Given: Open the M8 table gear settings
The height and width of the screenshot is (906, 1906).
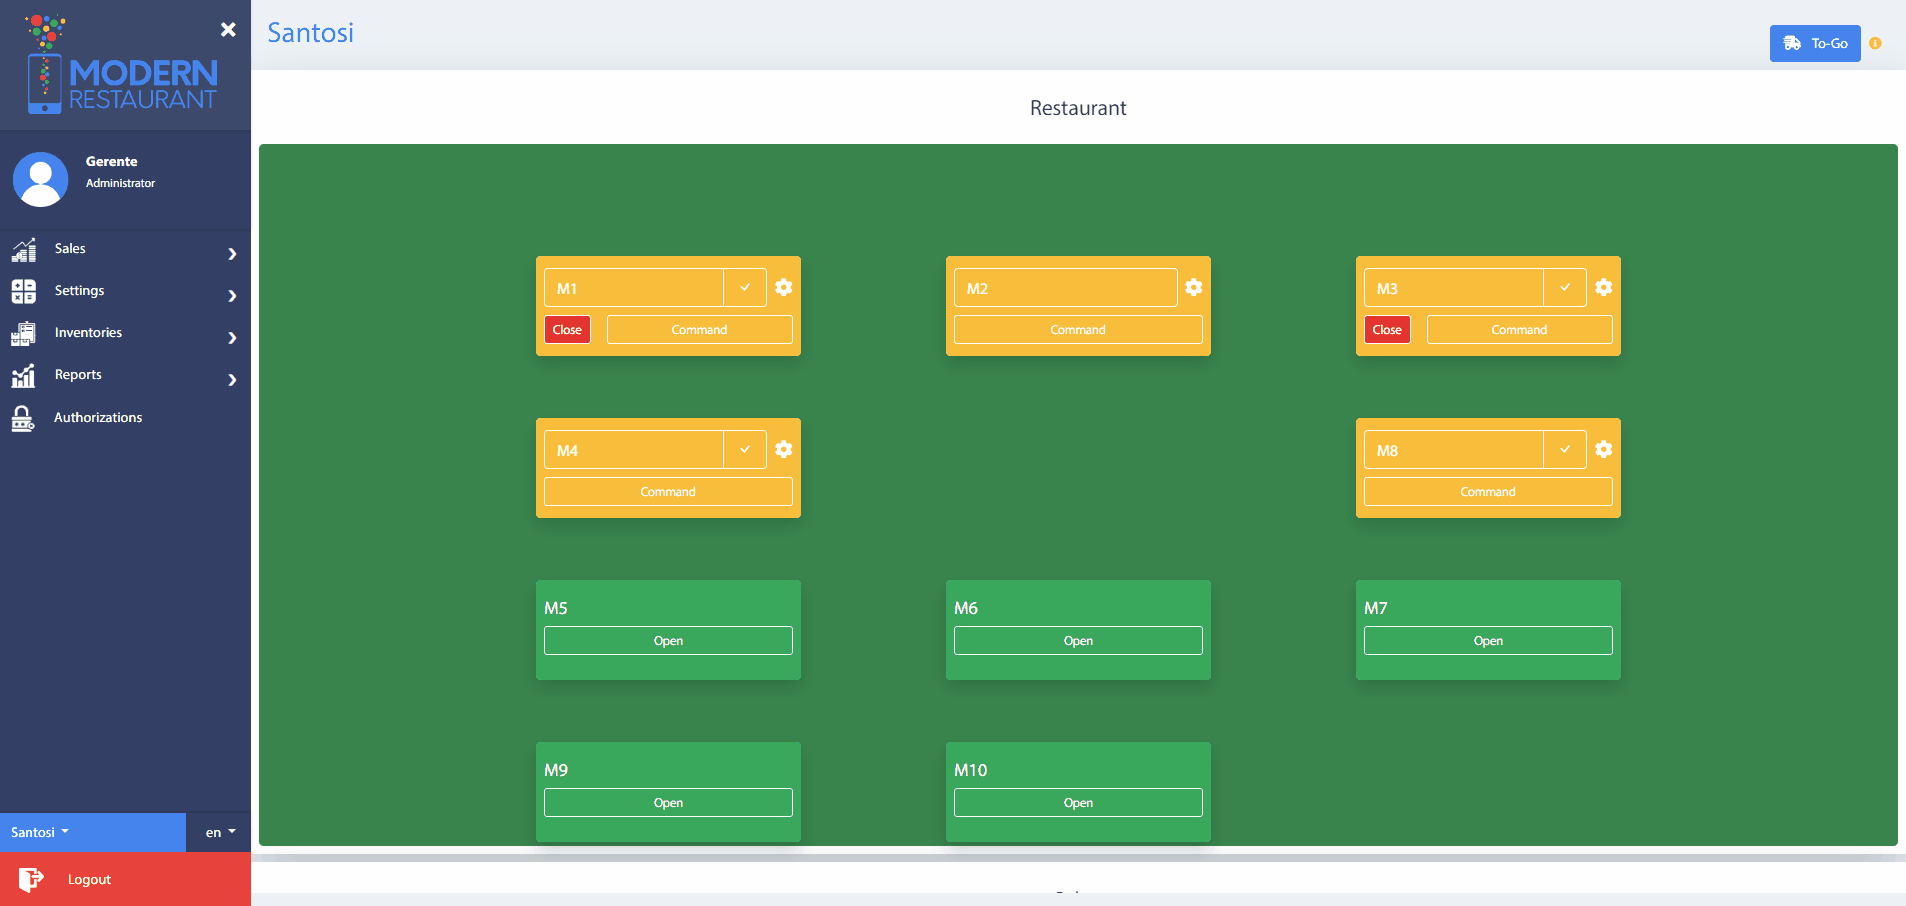Looking at the screenshot, I should click(x=1603, y=449).
